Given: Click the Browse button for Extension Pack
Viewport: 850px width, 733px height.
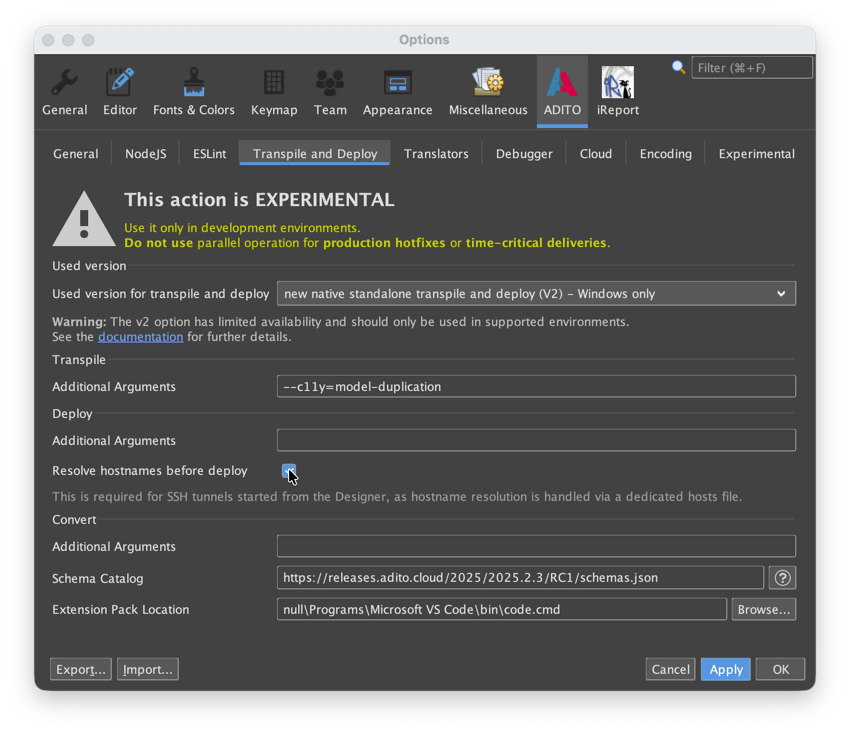Looking at the screenshot, I should click(x=763, y=609).
